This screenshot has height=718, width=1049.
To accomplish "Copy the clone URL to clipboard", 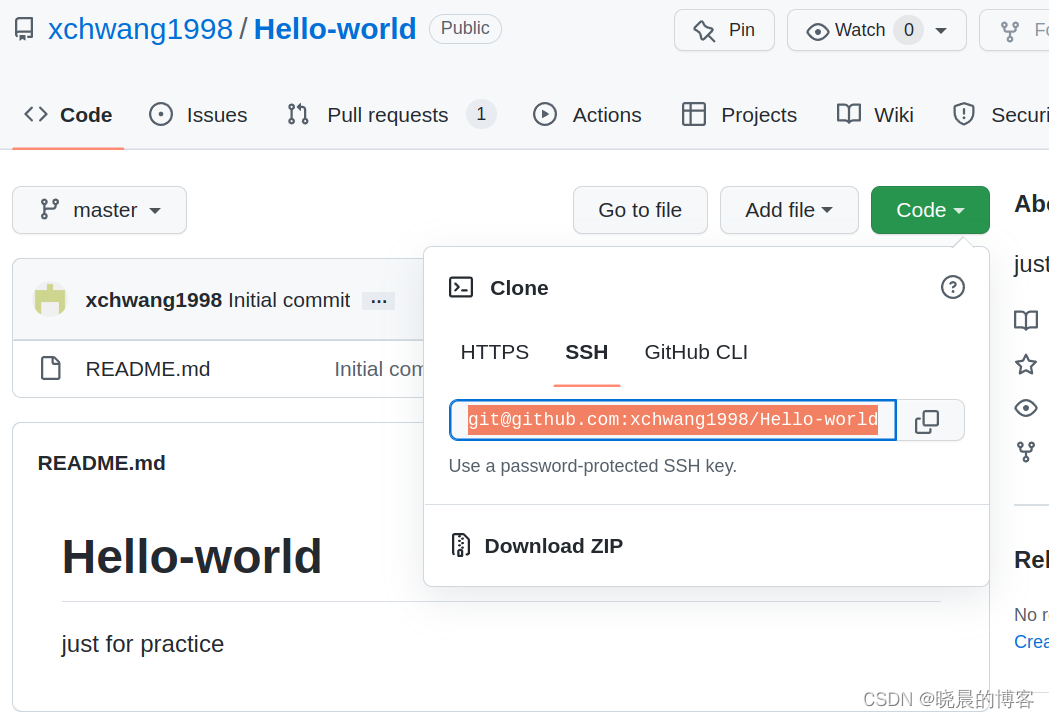I will point(929,420).
